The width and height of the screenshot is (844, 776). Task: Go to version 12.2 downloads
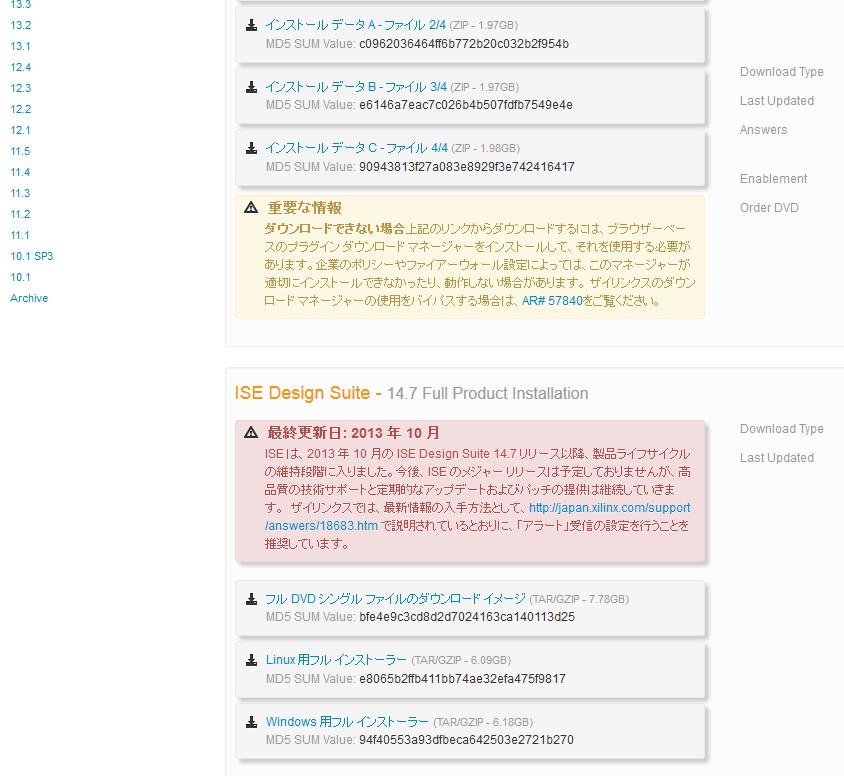click(20, 109)
